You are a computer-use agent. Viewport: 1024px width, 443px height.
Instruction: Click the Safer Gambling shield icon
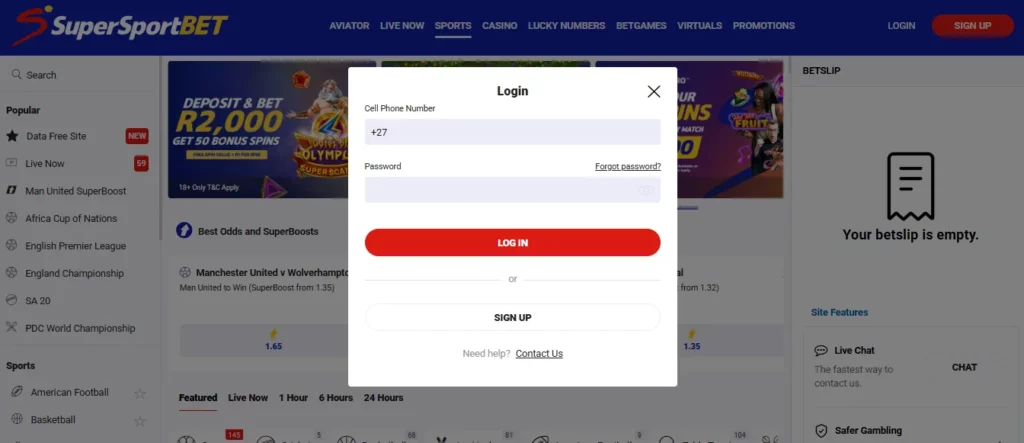pos(821,431)
